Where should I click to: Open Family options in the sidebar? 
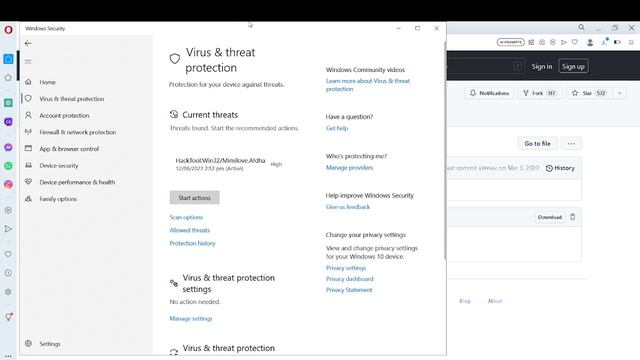pos(58,199)
